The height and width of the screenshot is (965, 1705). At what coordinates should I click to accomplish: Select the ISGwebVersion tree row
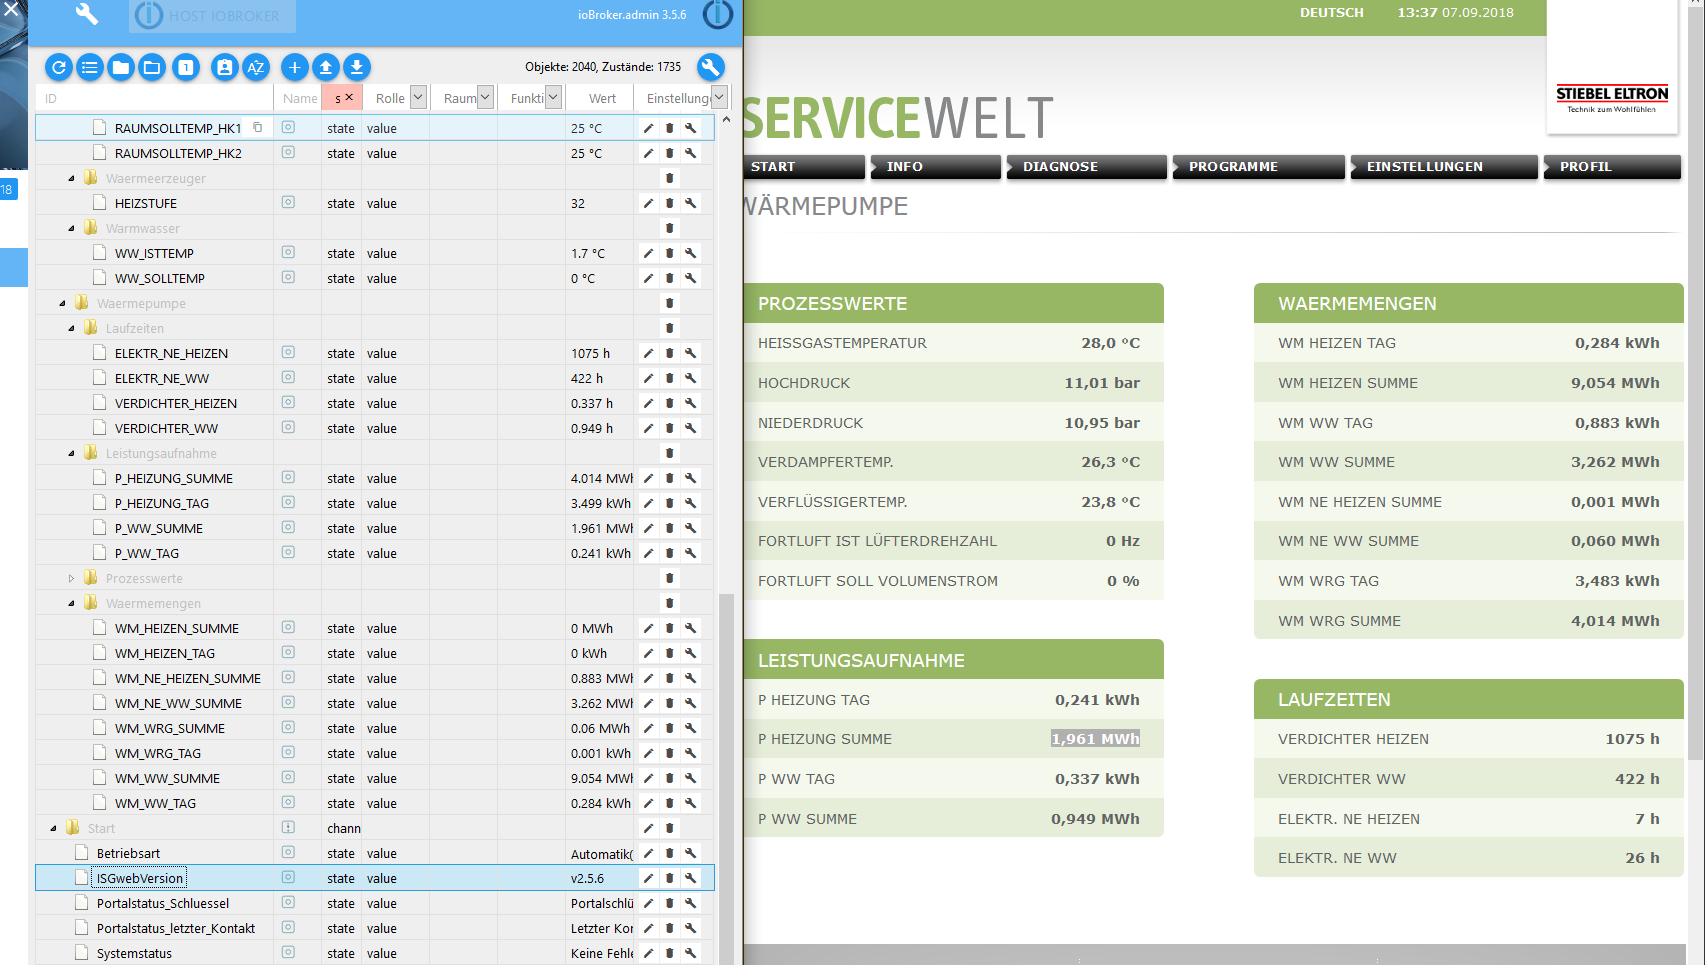point(375,878)
